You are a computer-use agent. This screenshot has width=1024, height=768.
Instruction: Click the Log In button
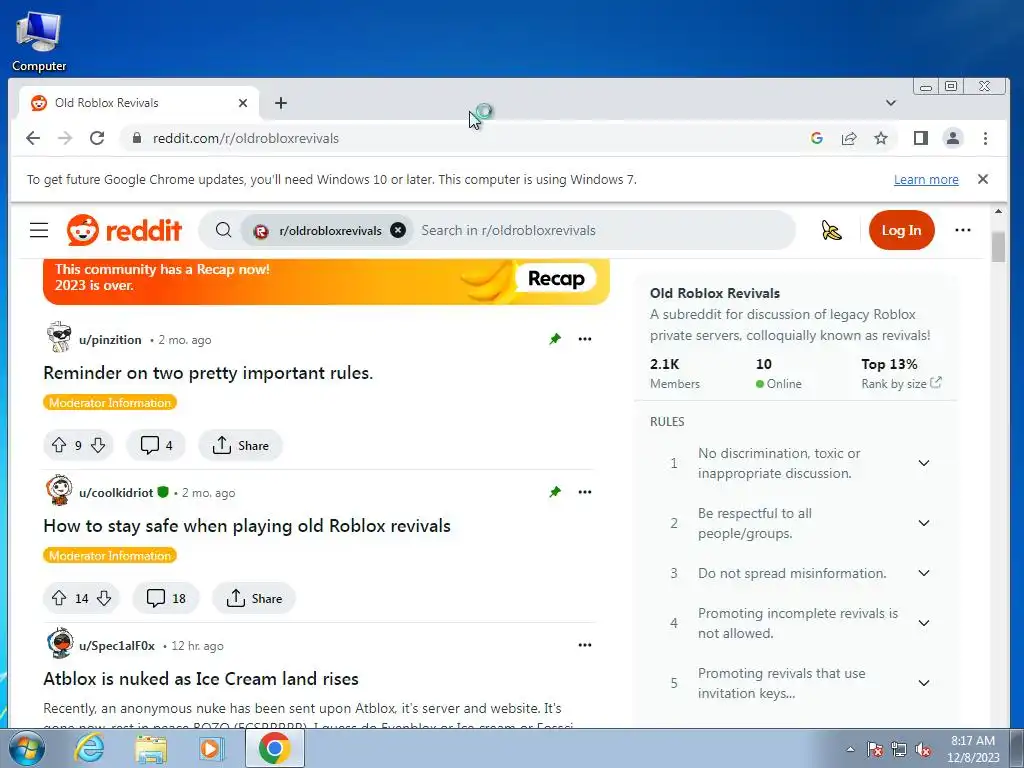(901, 230)
